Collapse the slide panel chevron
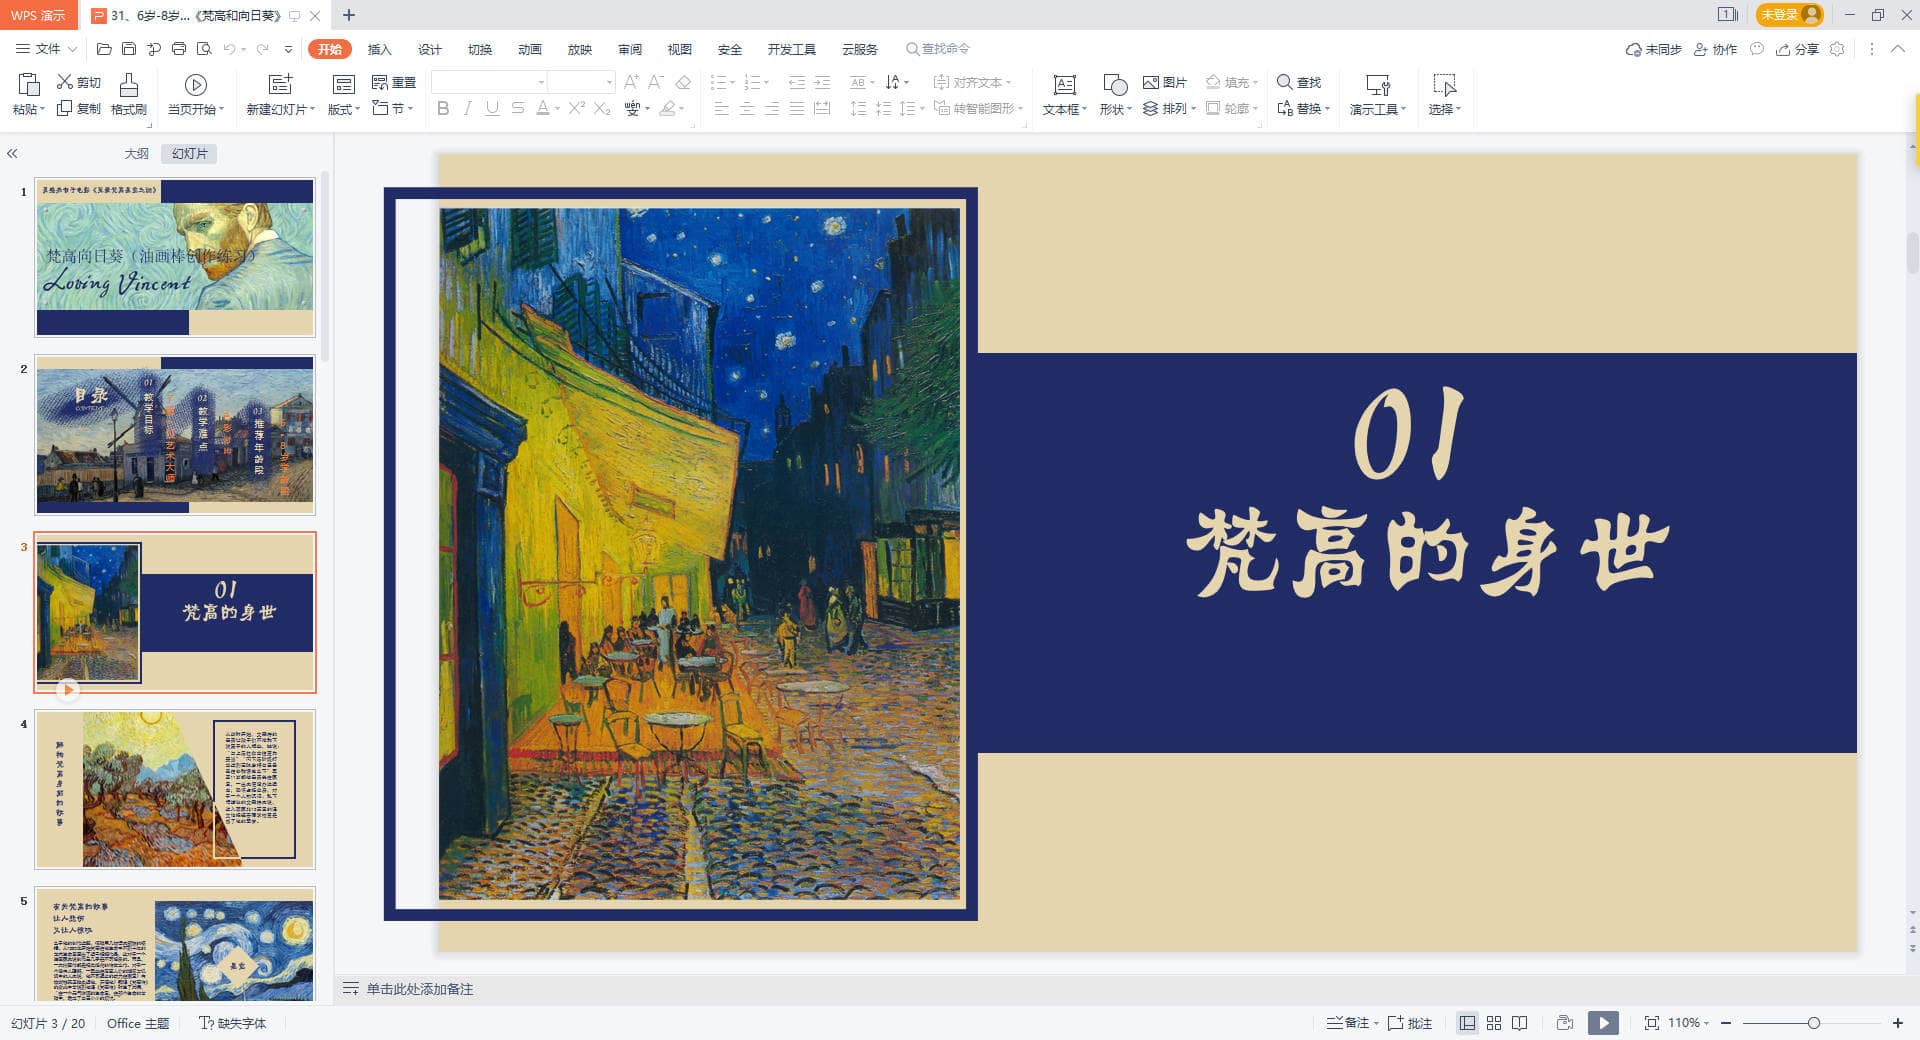1920x1040 pixels. point(12,153)
